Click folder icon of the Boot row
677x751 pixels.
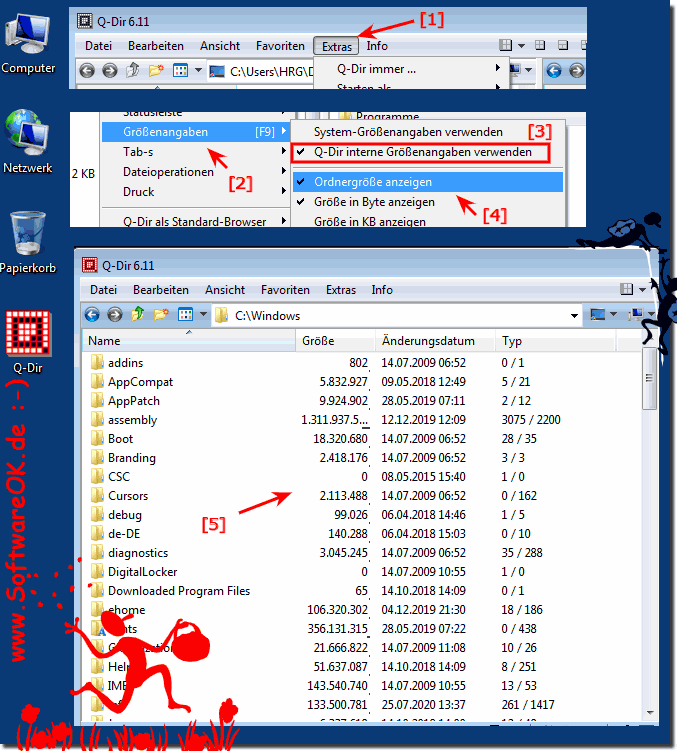coord(97,438)
